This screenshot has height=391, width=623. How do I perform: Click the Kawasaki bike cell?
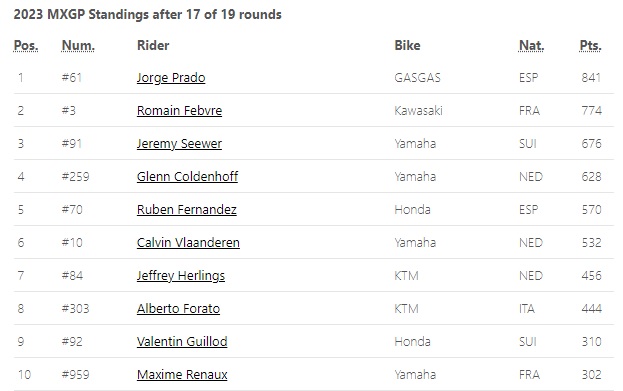pos(418,110)
